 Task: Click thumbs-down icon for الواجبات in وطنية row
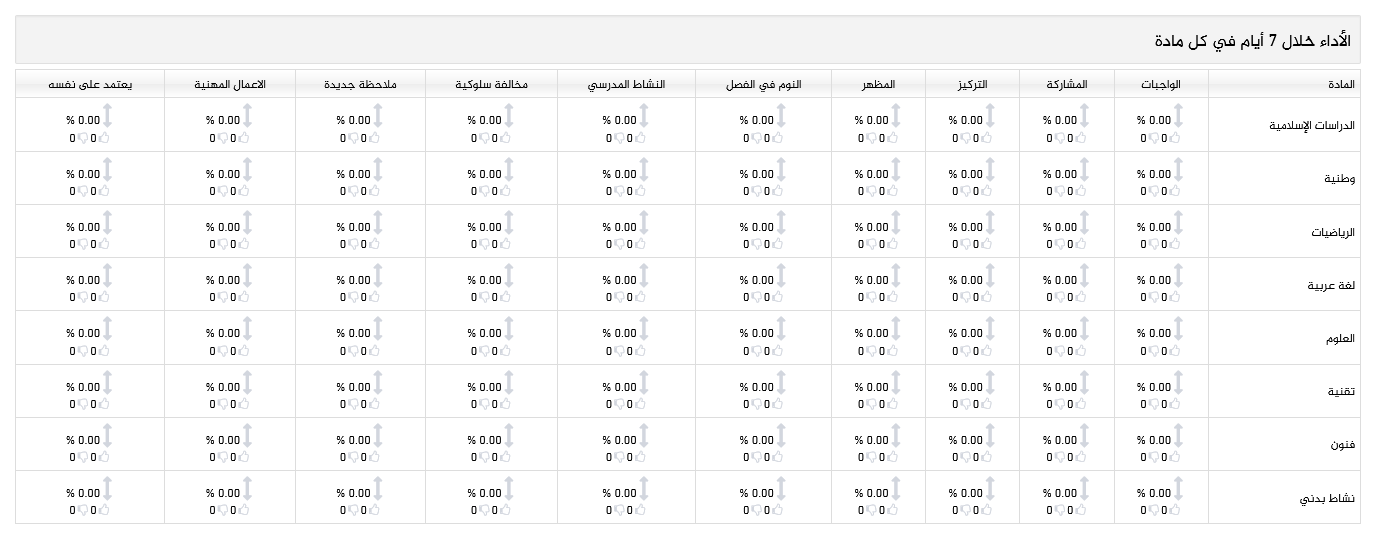click(x=1153, y=191)
